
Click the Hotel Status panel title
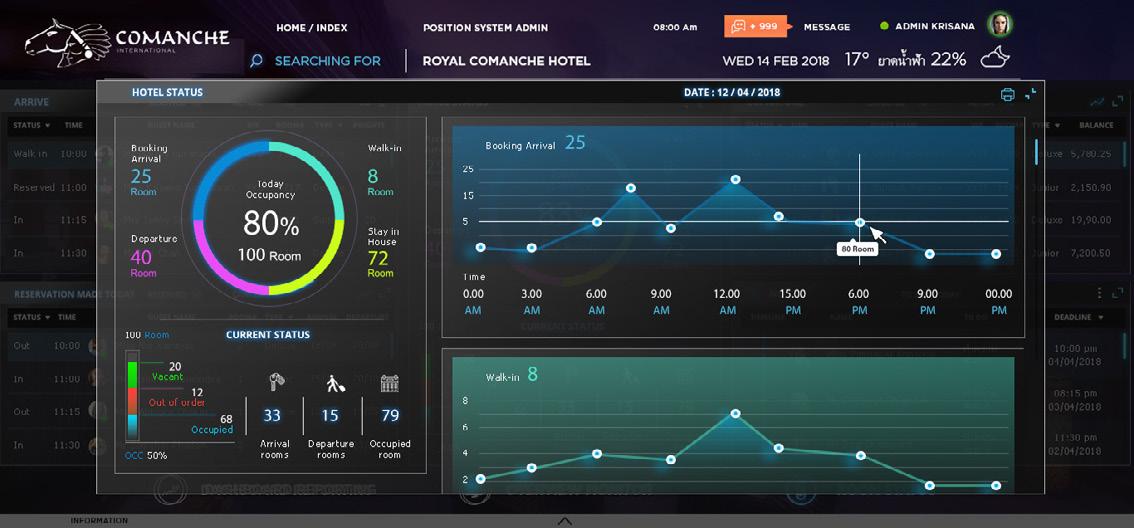coord(167,93)
